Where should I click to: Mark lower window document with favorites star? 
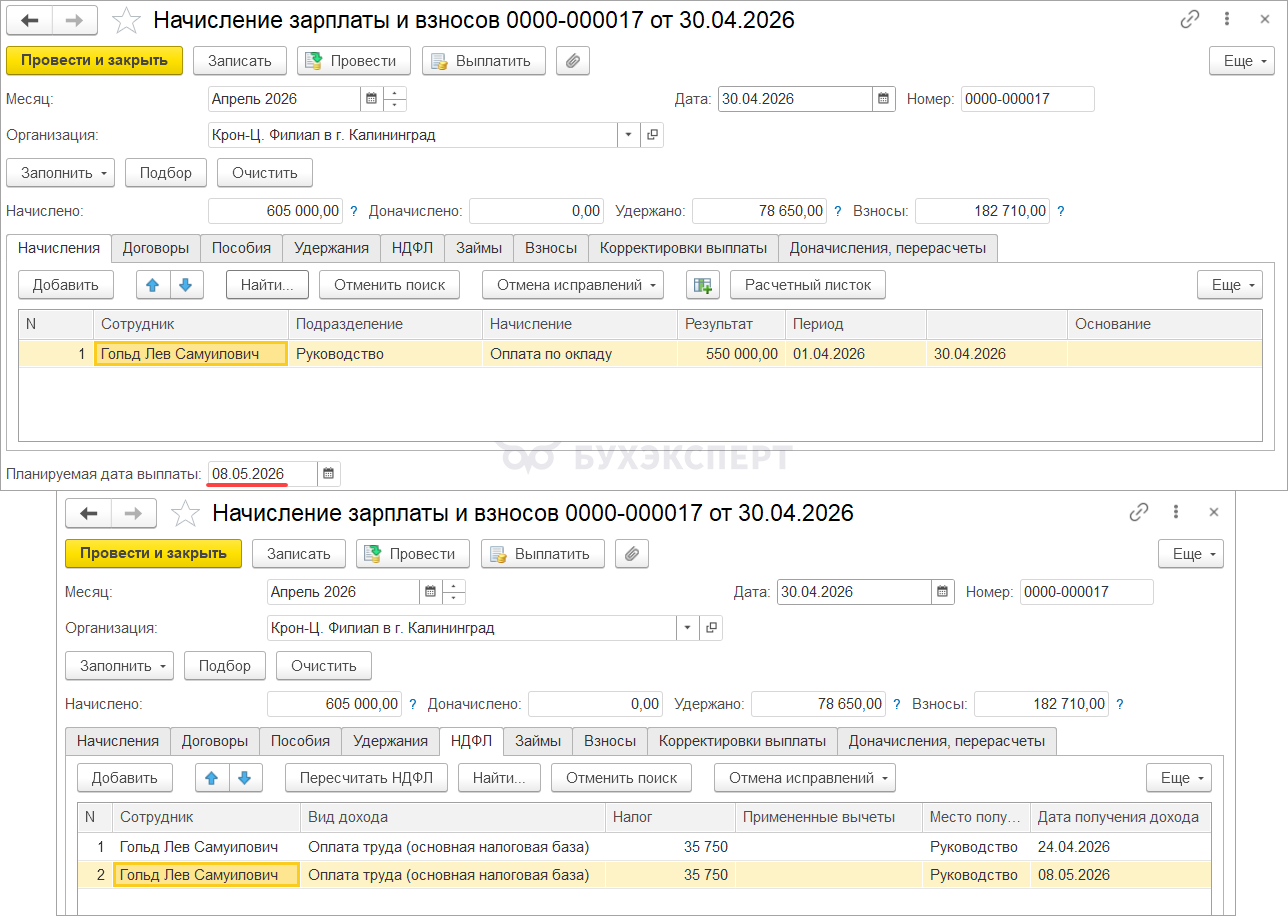click(x=185, y=513)
